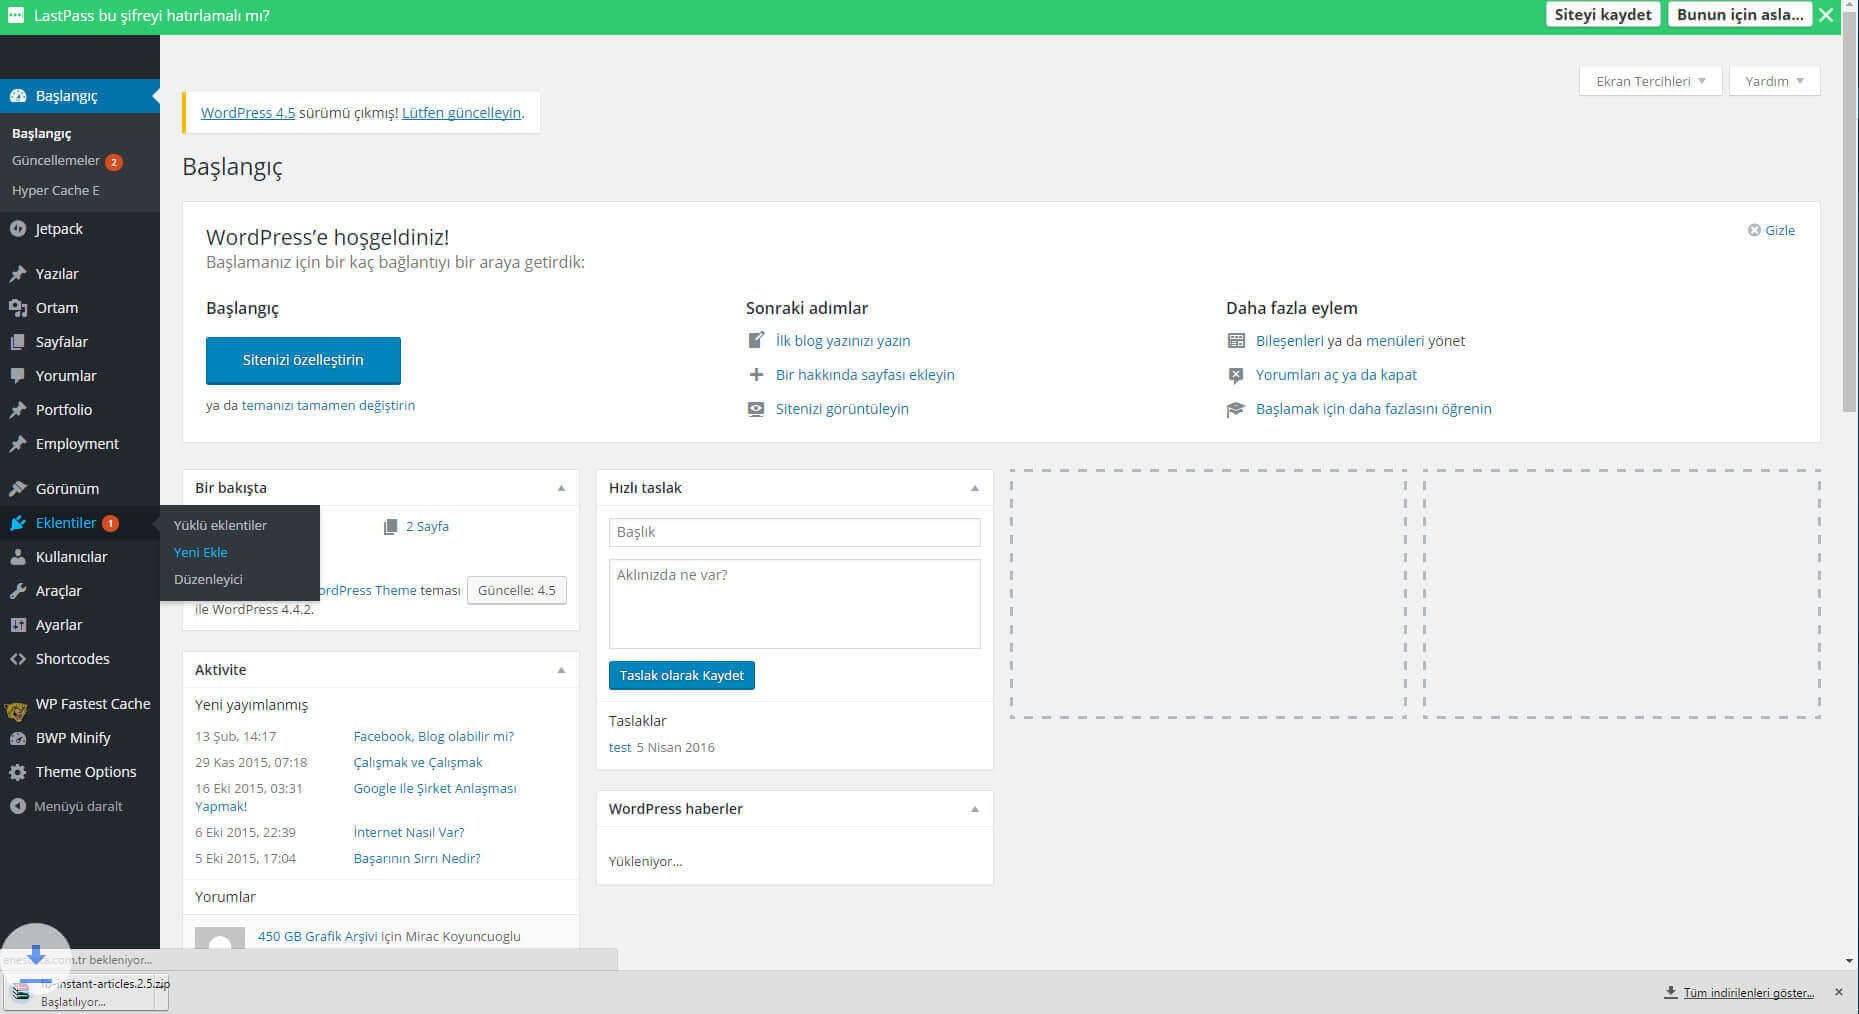Open 450 GB Grafik Arşivi comment link
The height and width of the screenshot is (1014, 1859).
pyautogui.click(x=318, y=936)
